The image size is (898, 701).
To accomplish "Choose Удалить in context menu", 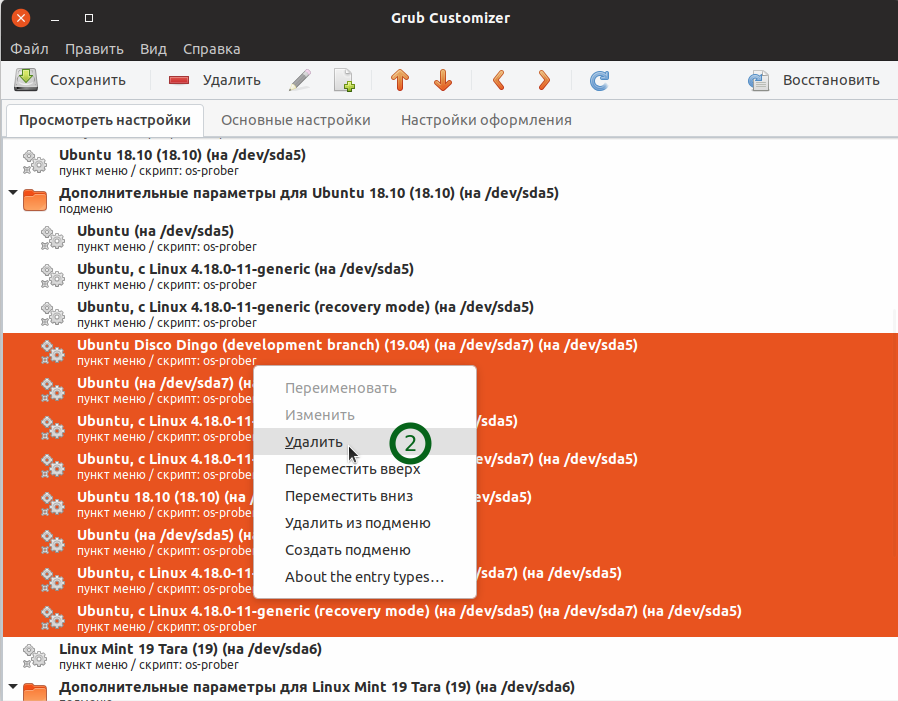I will click(365, 442).
